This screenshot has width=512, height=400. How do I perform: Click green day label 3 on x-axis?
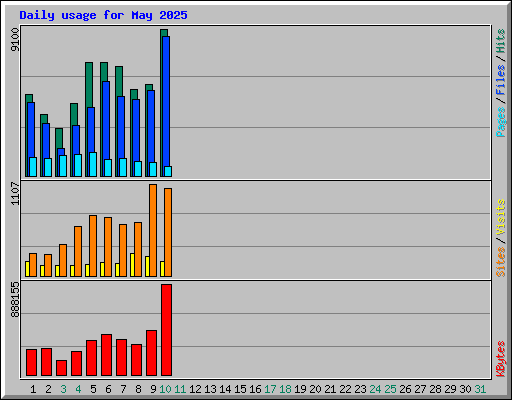[x=63, y=389]
